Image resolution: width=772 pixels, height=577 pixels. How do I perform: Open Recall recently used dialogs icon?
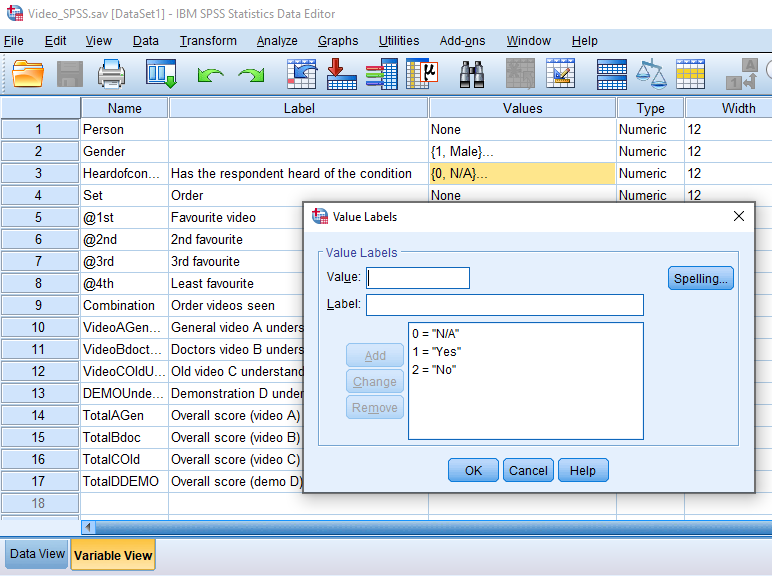[161, 74]
